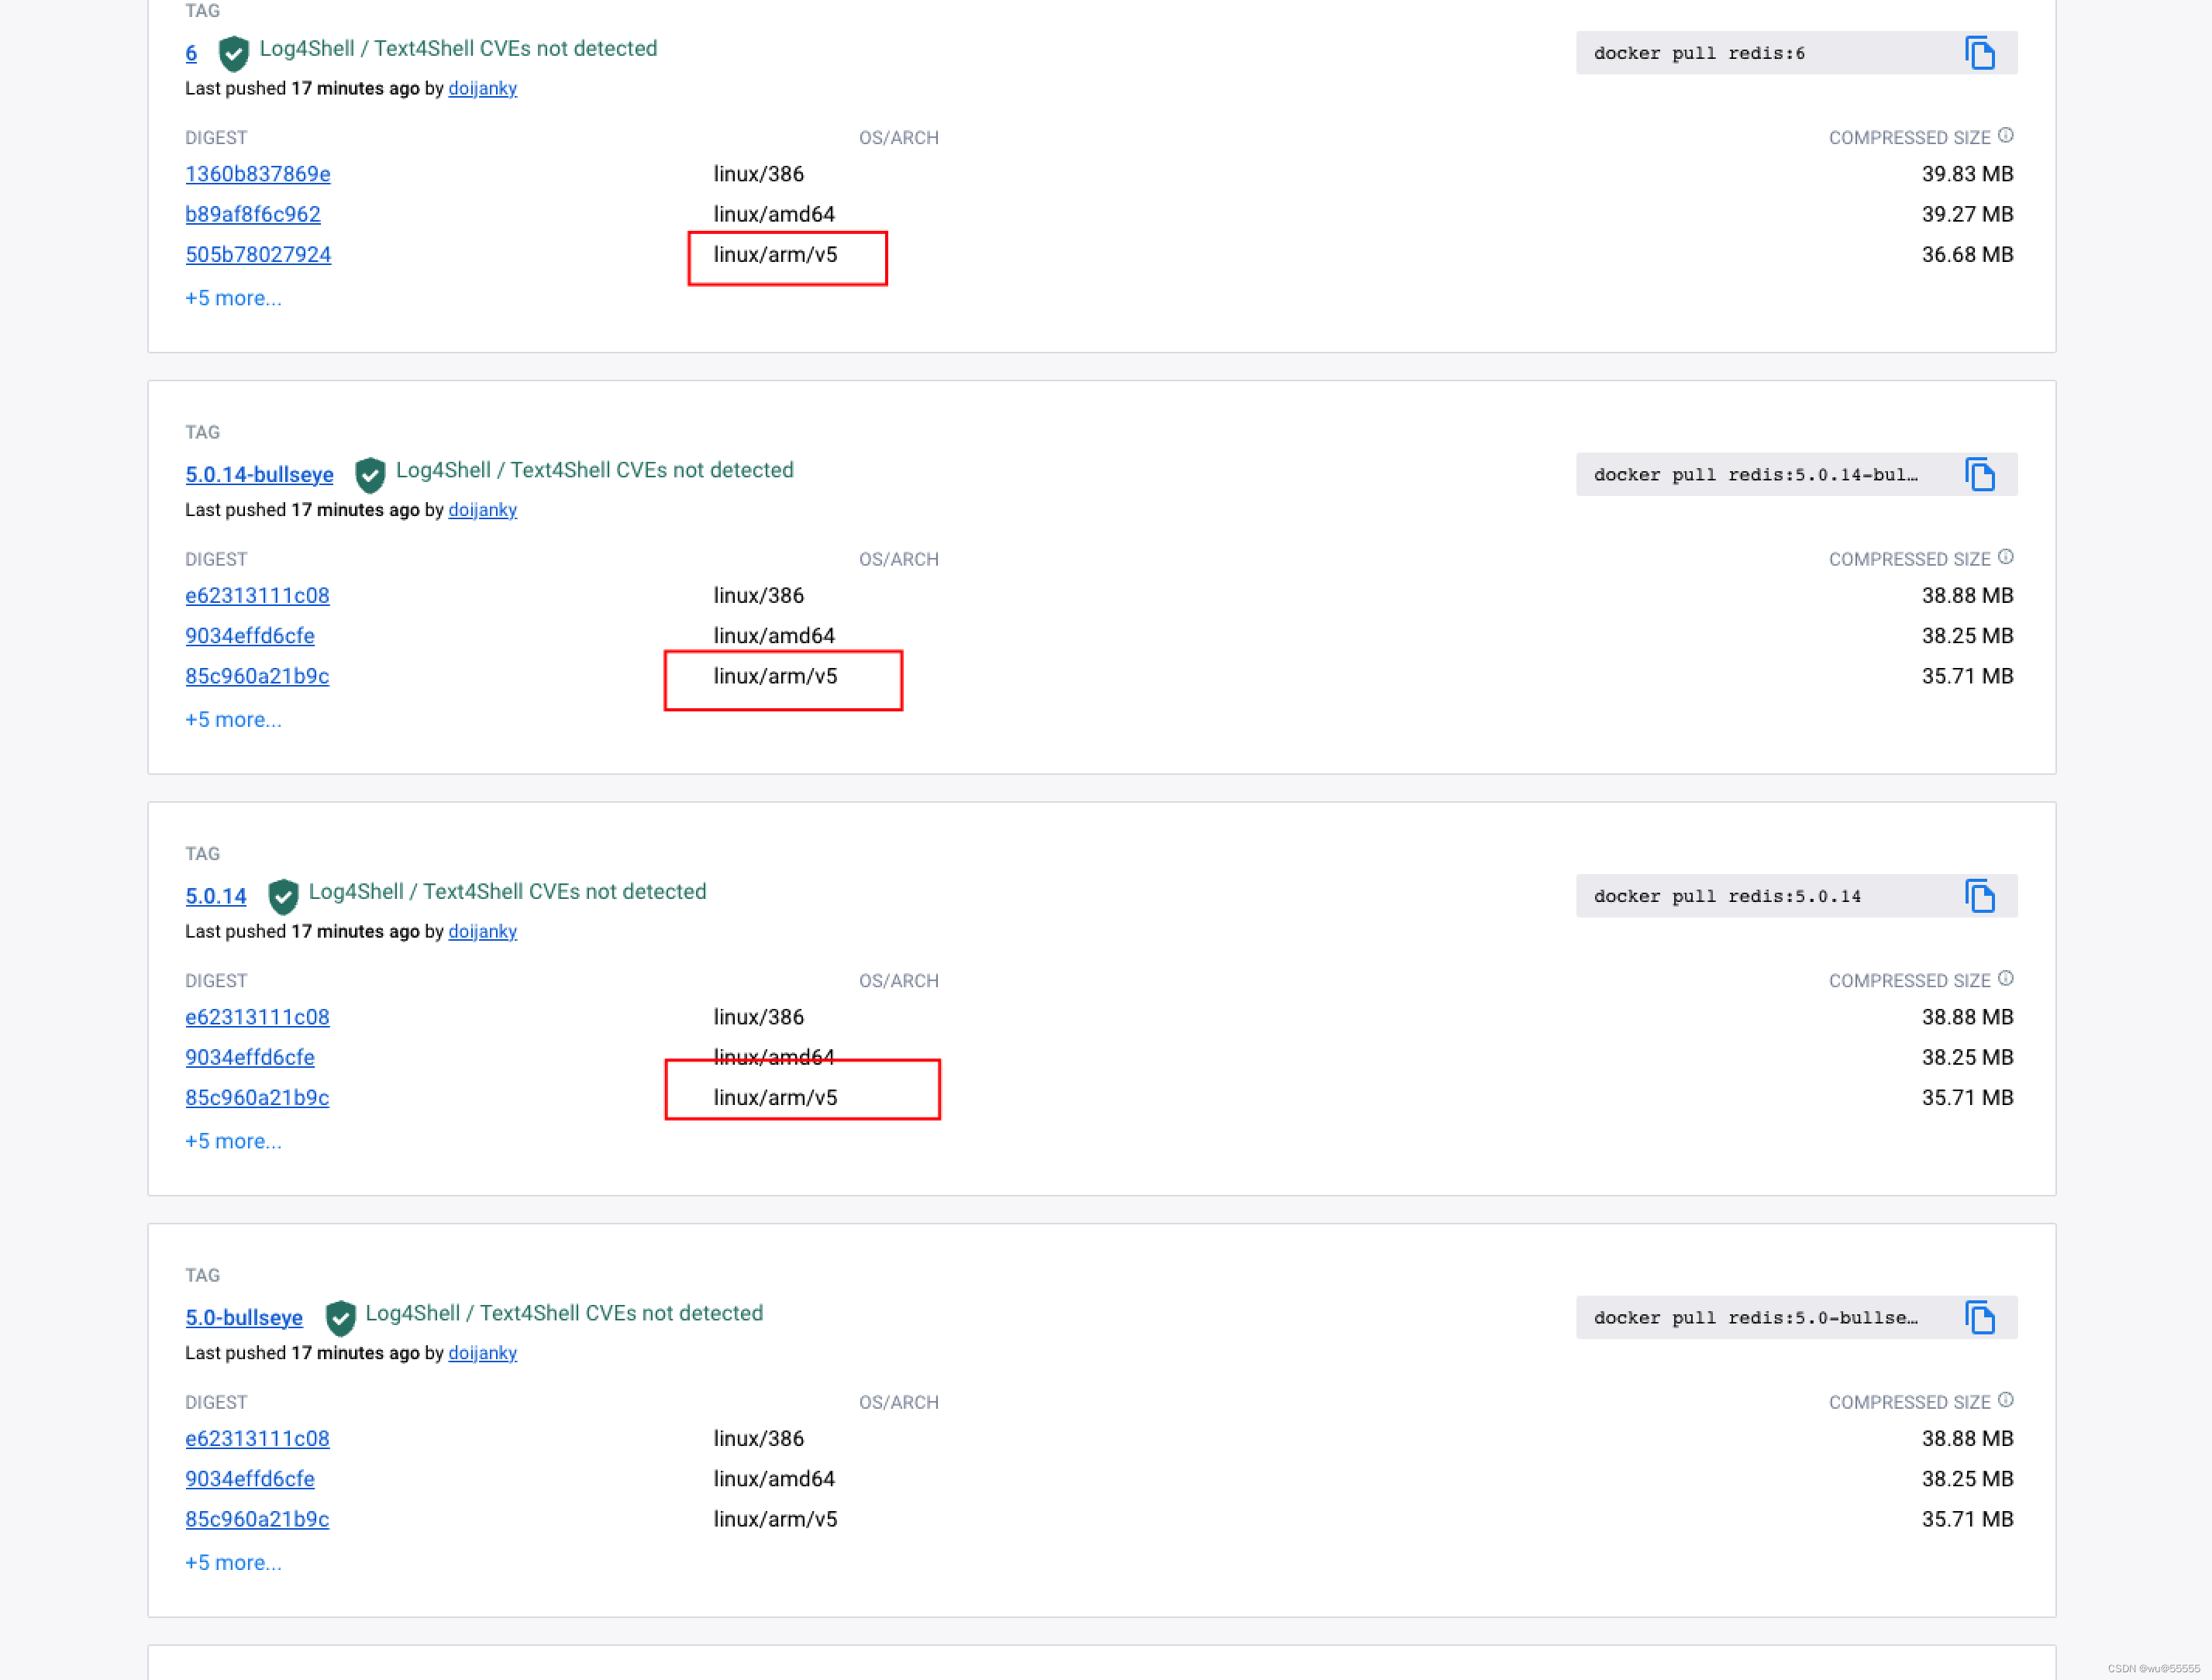This screenshot has width=2212, height=1680.
Task: Click compressed size info icon for tag 5.0.14
Action: coord(2005,979)
